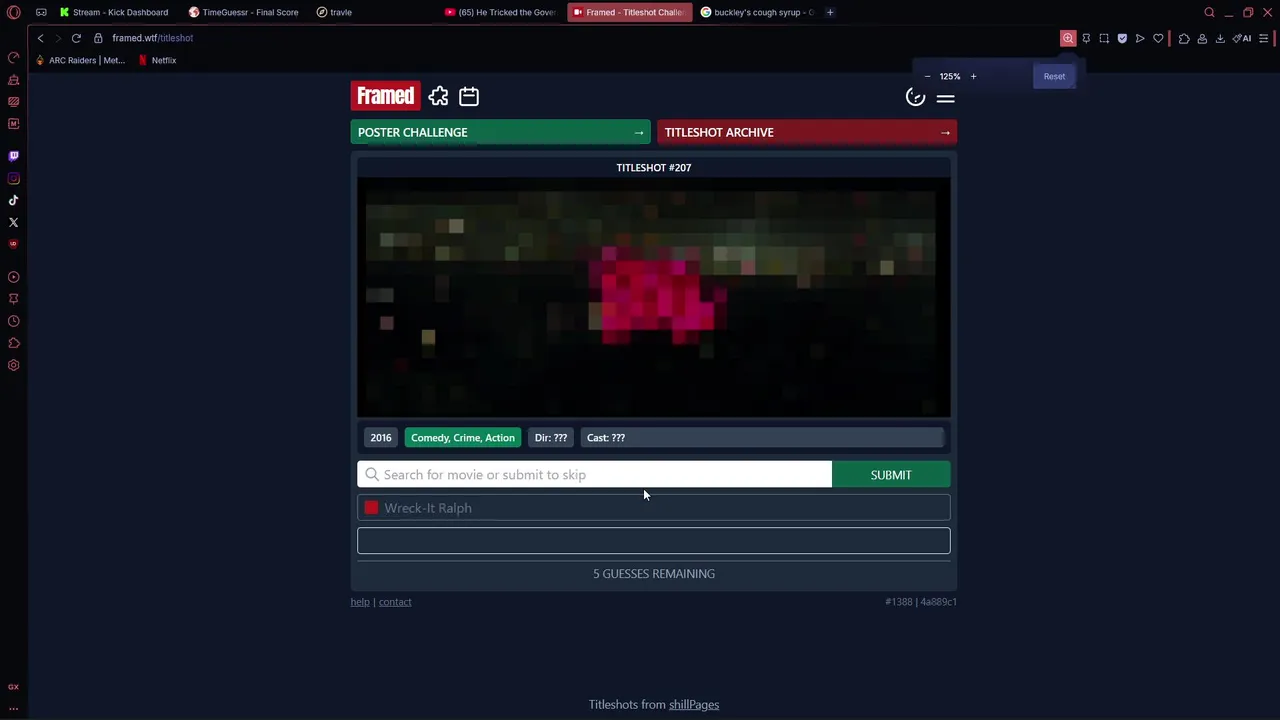Search tabs with the magnifier icon
The width and height of the screenshot is (1280, 720).
point(1209,12)
